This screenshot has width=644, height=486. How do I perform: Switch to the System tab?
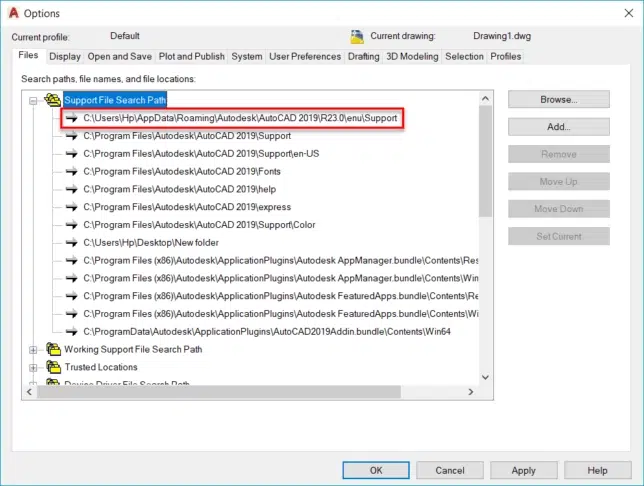[x=246, y=56]
